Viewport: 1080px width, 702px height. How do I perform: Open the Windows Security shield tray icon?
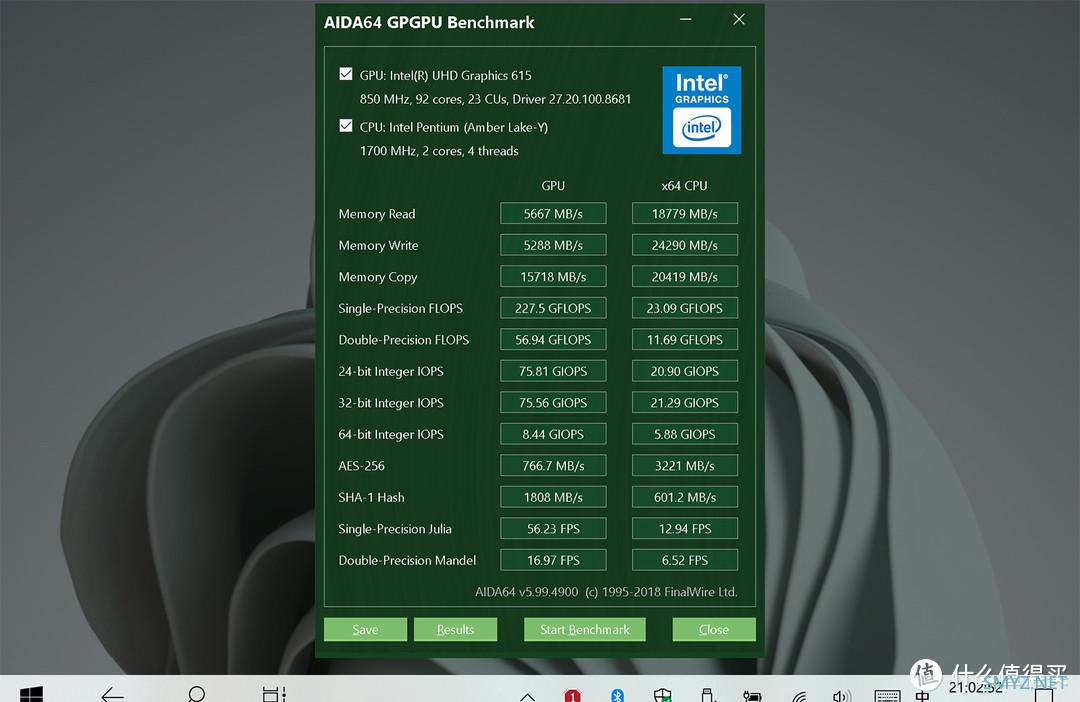(663, 696)
